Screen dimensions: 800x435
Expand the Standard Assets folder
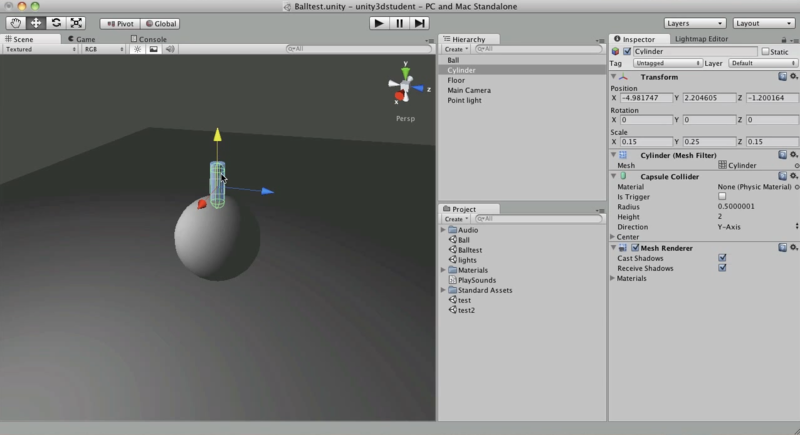click(x=443, y=290)
